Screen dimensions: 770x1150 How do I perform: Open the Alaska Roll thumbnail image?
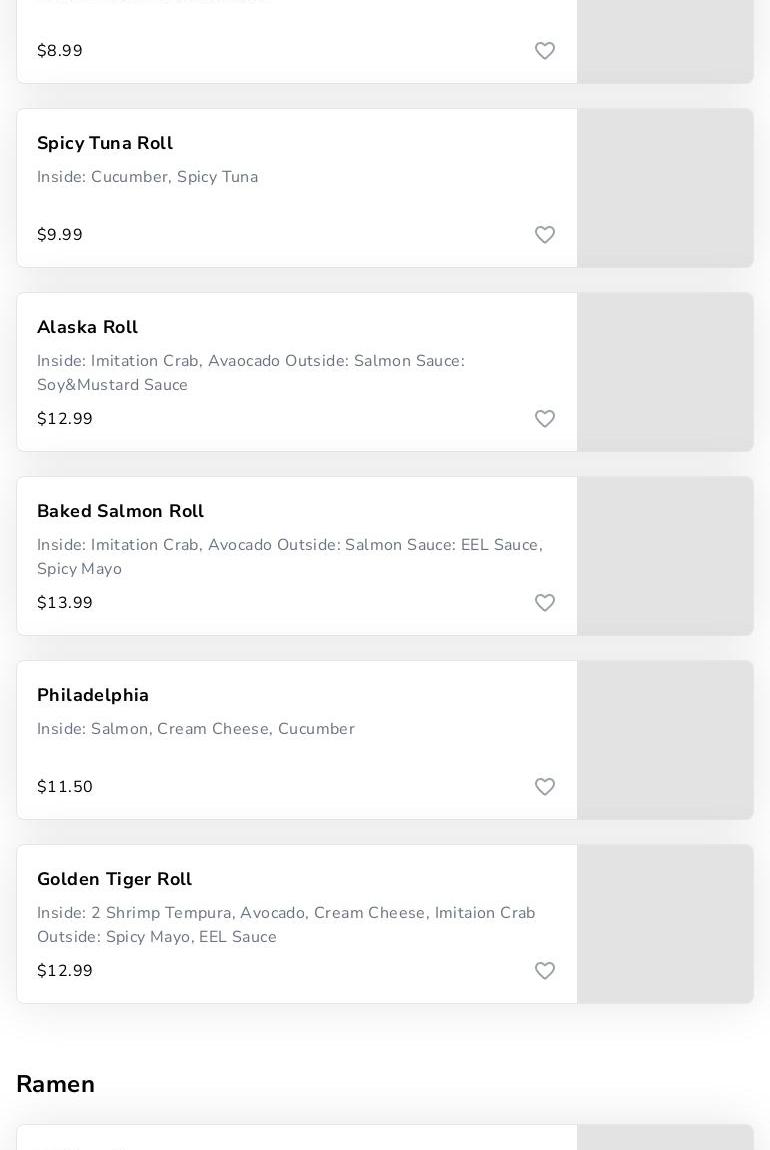click(x=665, y=372)
